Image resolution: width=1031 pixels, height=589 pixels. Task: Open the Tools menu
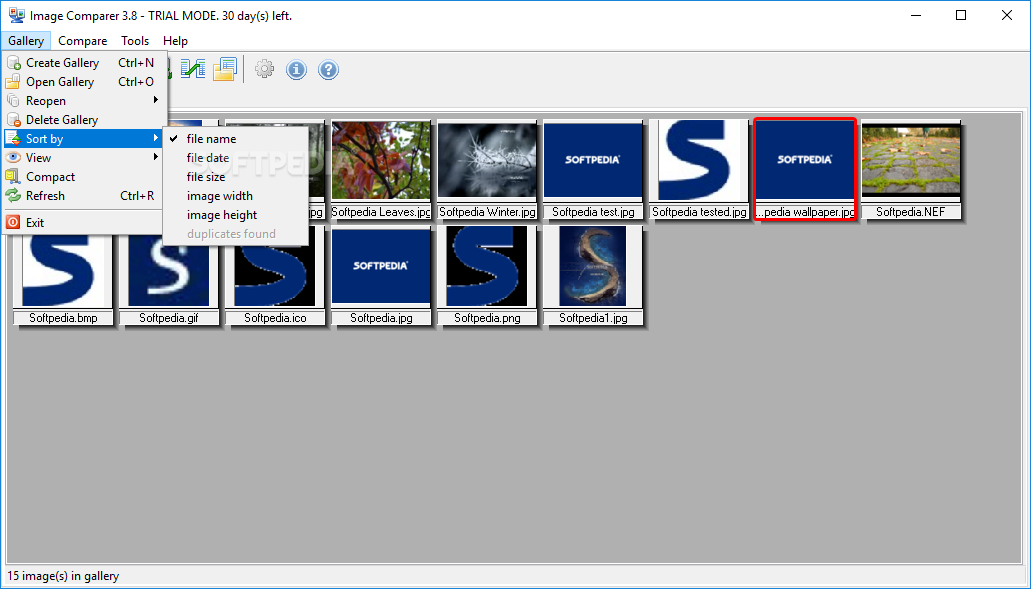click(x=135, y=41)
